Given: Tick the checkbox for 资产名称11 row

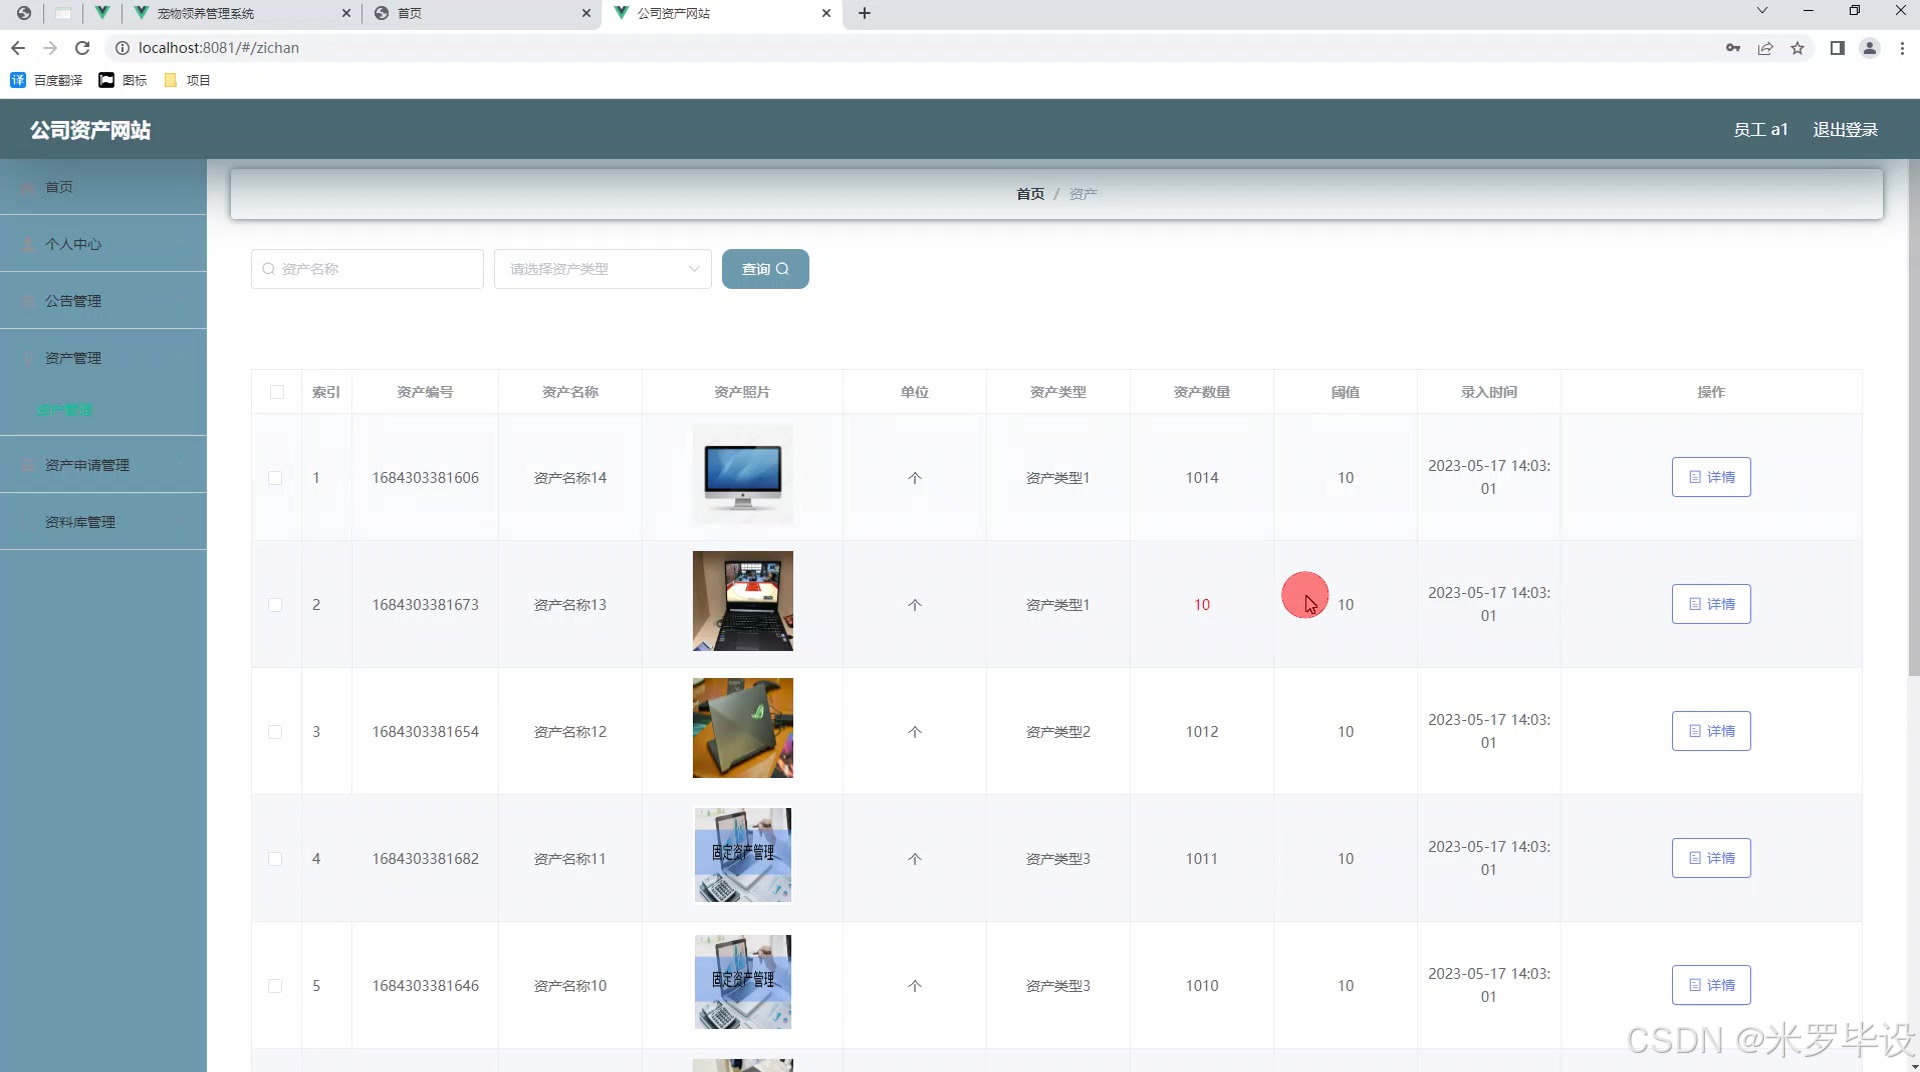Looking at the screenshot, I should click(275, 859).
